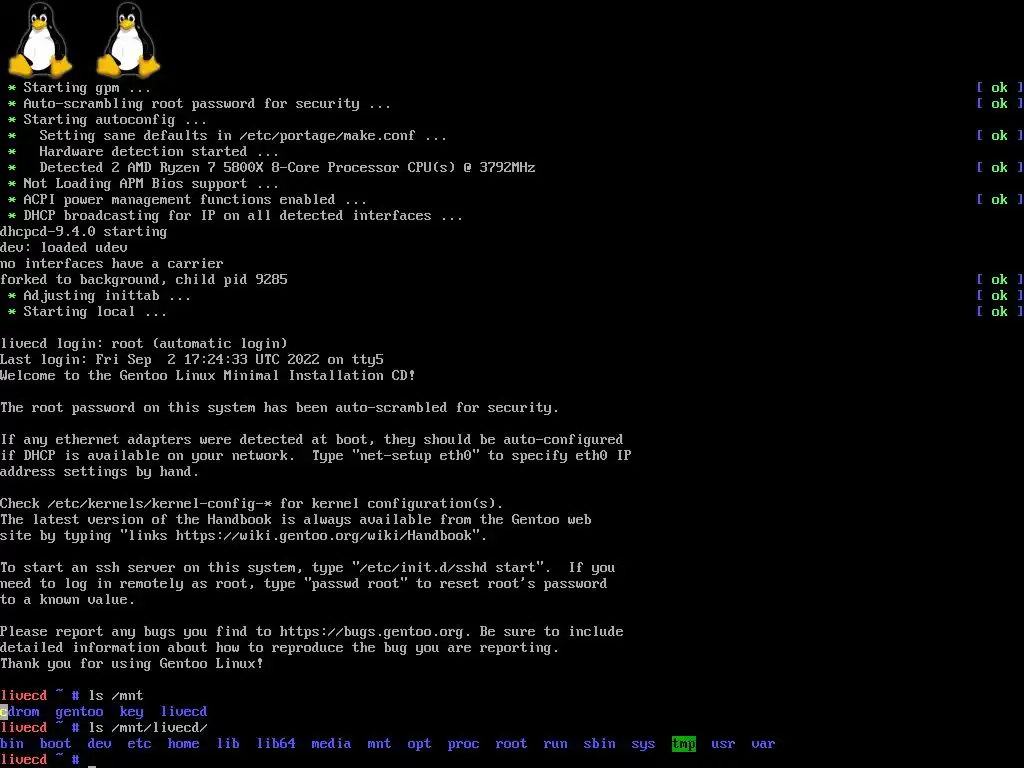This screenshot has width=1024, height=768.
Task: Click the 'root' directory entry
Action: (x=511, y=743)
